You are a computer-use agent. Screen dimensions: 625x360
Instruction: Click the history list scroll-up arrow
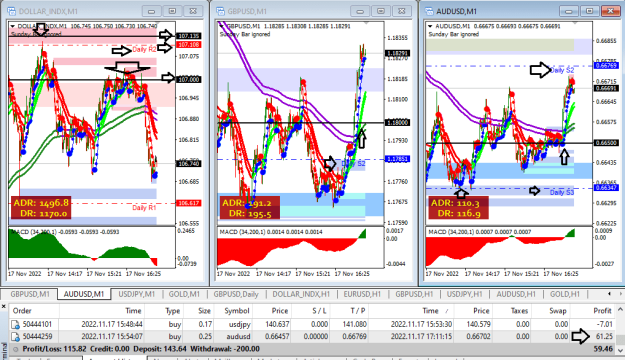click(620, 309)
